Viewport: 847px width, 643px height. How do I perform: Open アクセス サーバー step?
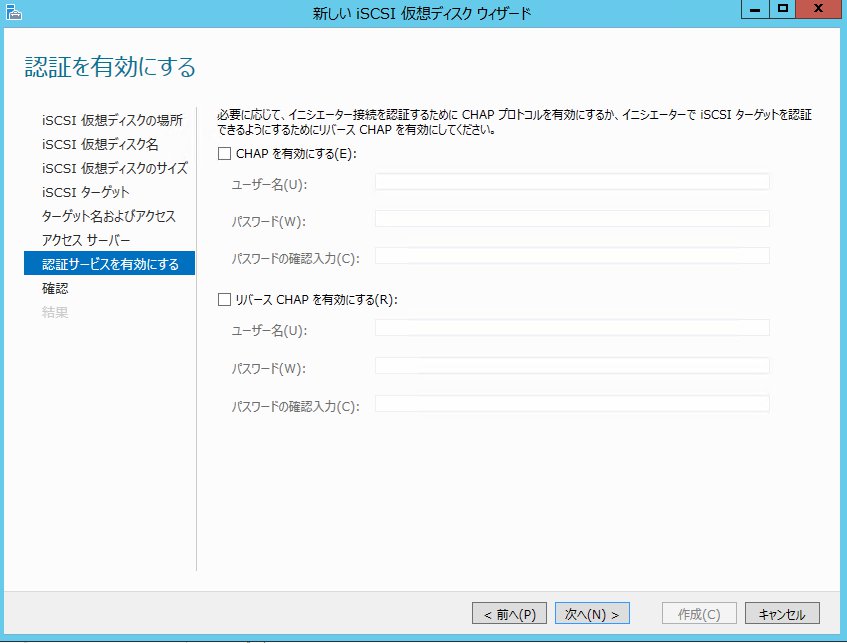86,240
